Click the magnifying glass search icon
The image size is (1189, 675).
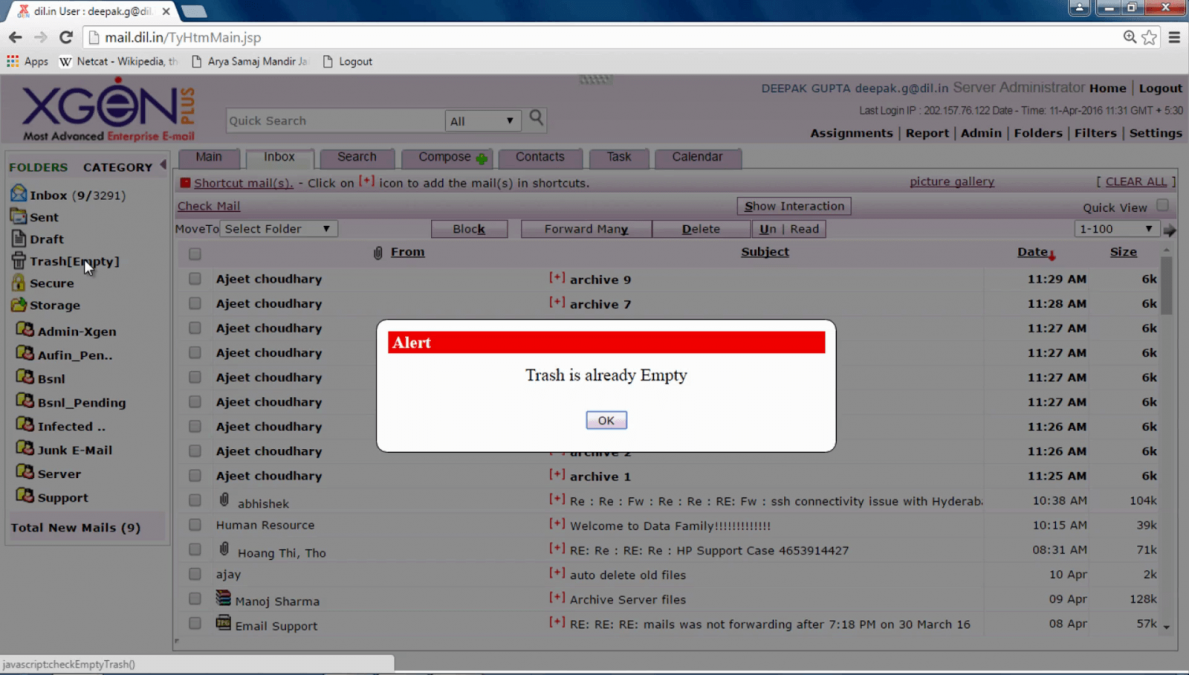click(535, 119)
